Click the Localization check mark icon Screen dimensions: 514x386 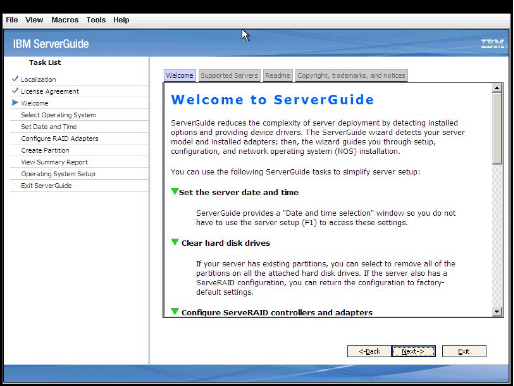(15, 79)
